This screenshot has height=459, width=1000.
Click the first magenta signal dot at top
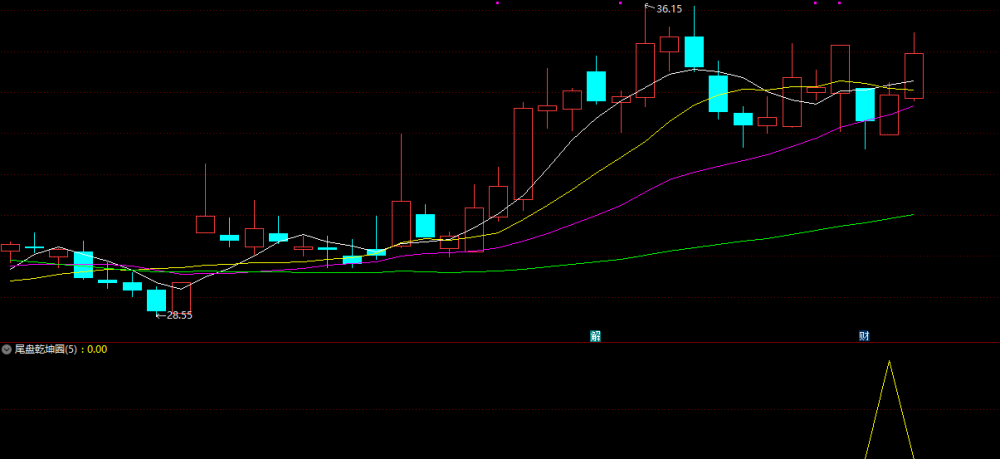[x=497, y=3]
